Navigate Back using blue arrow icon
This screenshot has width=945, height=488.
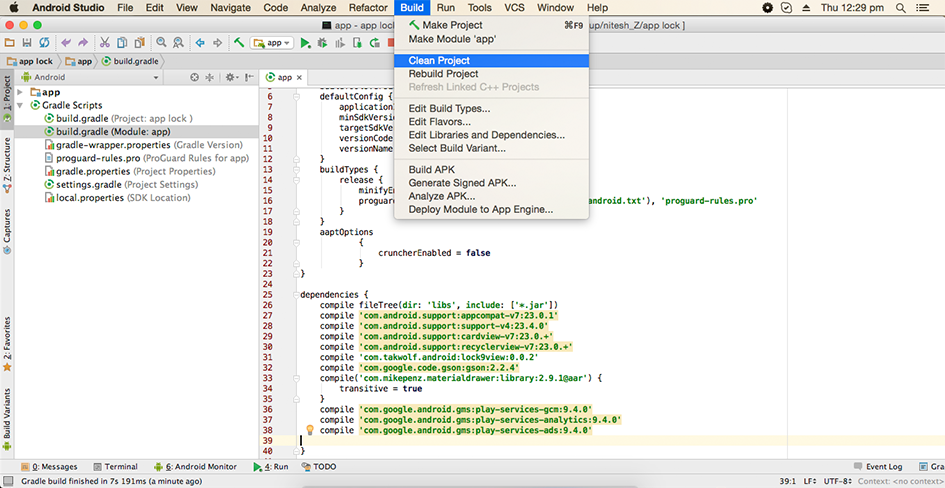pos(200,43)
